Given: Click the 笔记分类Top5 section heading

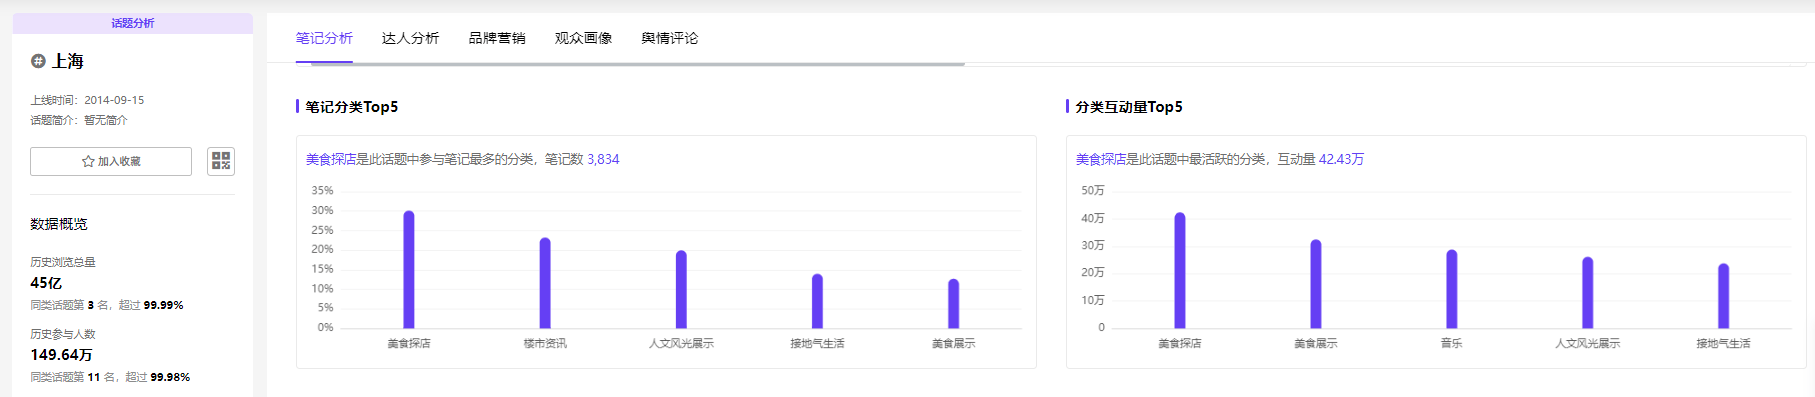Looking at the screenshot, I should (x=351, y=107).
